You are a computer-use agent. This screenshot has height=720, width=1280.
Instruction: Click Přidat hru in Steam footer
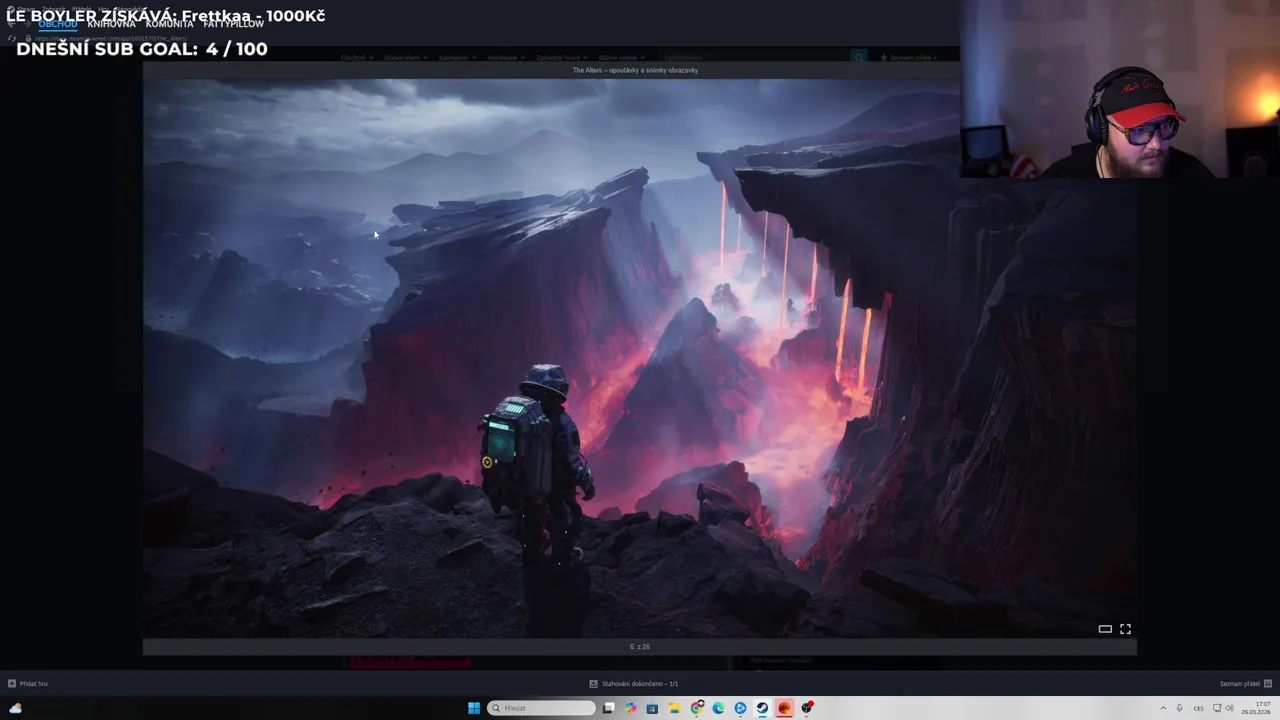[34, 684]
